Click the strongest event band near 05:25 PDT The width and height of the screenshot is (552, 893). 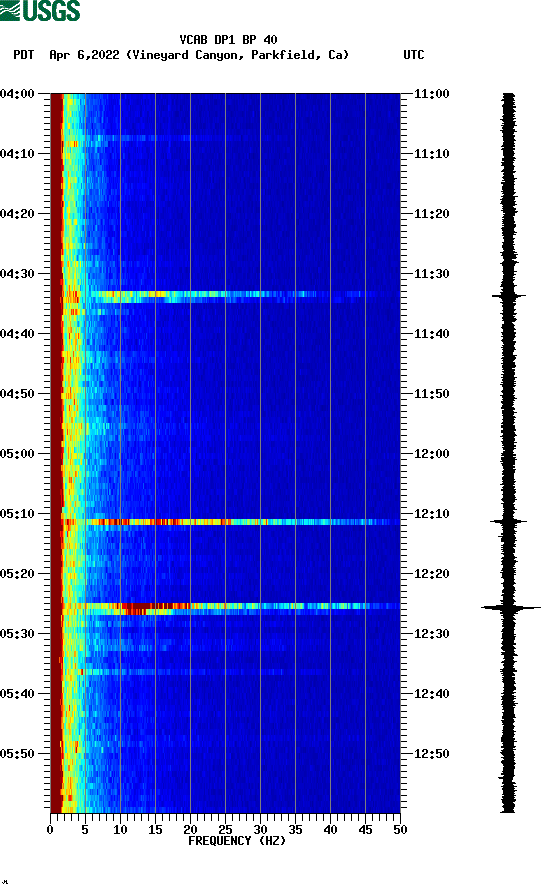[x=226, y=608]
